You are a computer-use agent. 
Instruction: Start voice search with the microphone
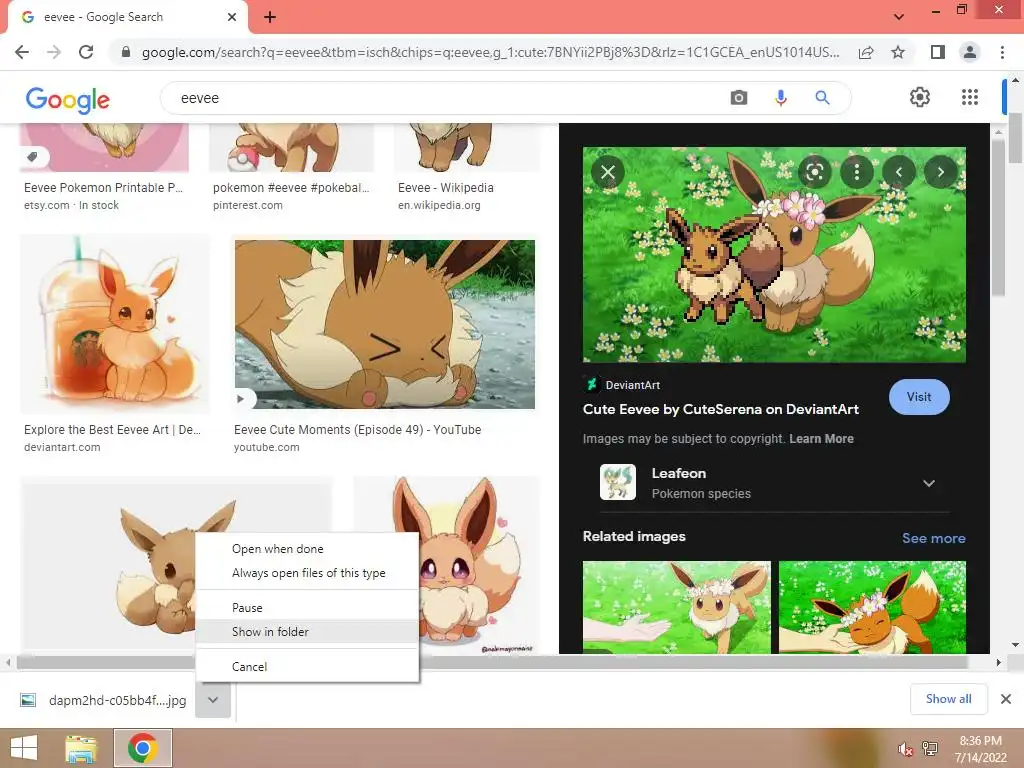click(780, 98)
